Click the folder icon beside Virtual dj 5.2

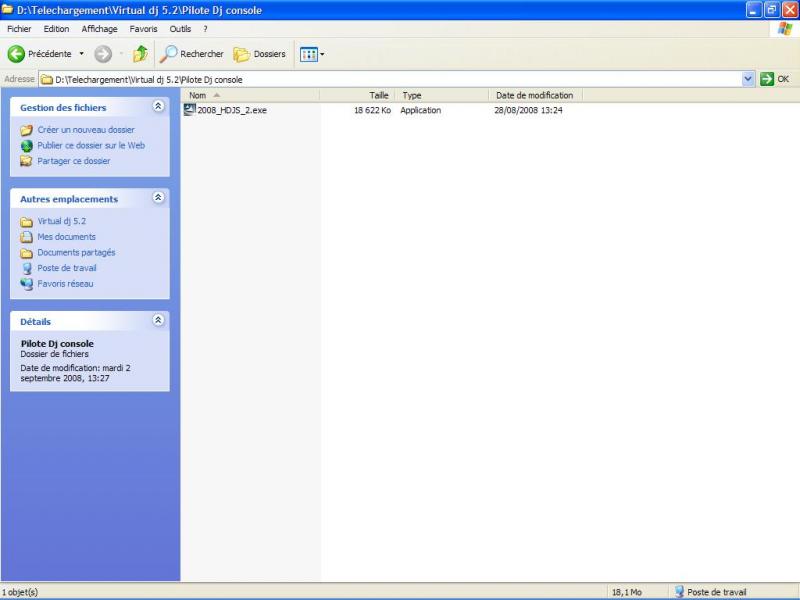click(27, 221)
